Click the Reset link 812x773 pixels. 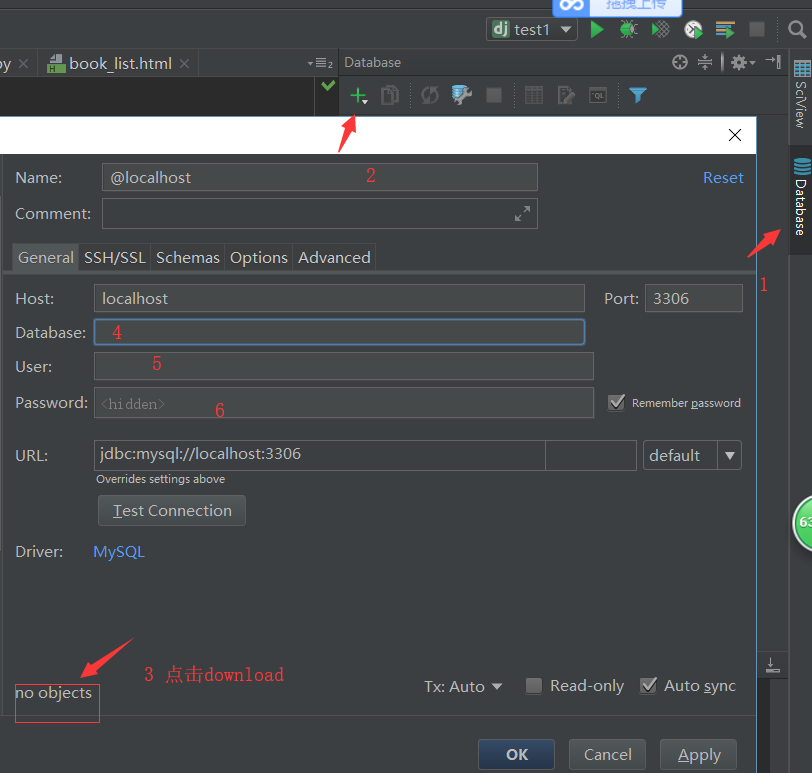pos(722,177)
